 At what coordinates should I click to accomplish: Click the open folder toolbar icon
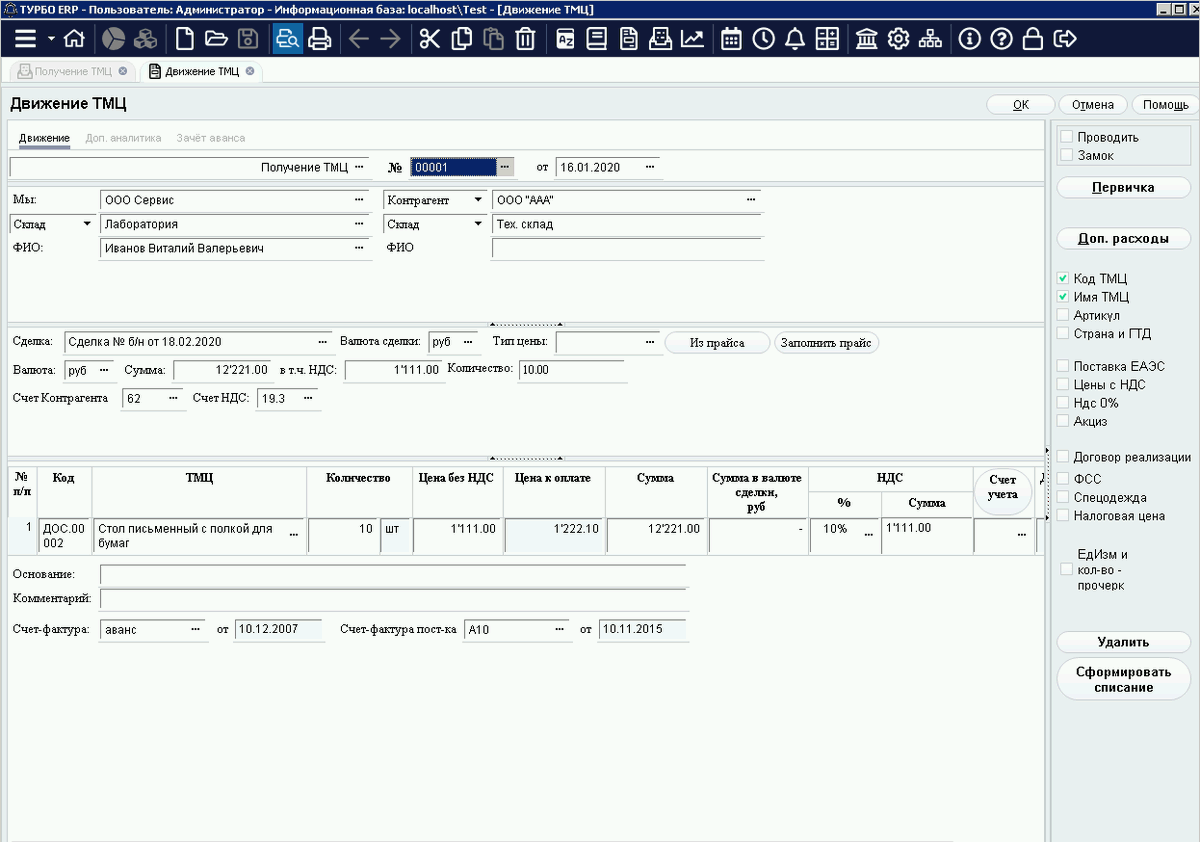pos(216,39)
